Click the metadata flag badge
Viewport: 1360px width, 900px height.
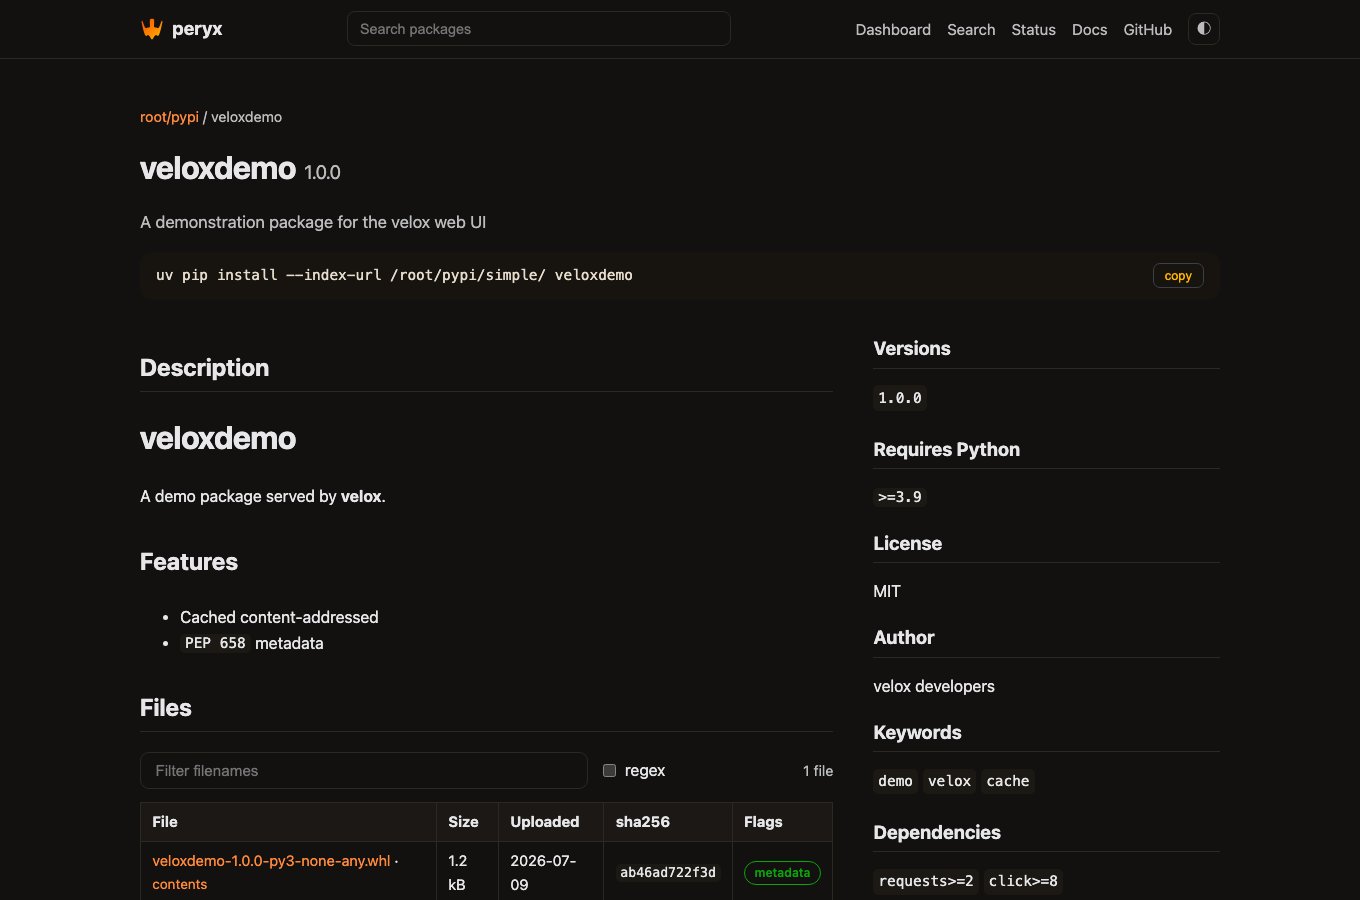click(782, 873)
